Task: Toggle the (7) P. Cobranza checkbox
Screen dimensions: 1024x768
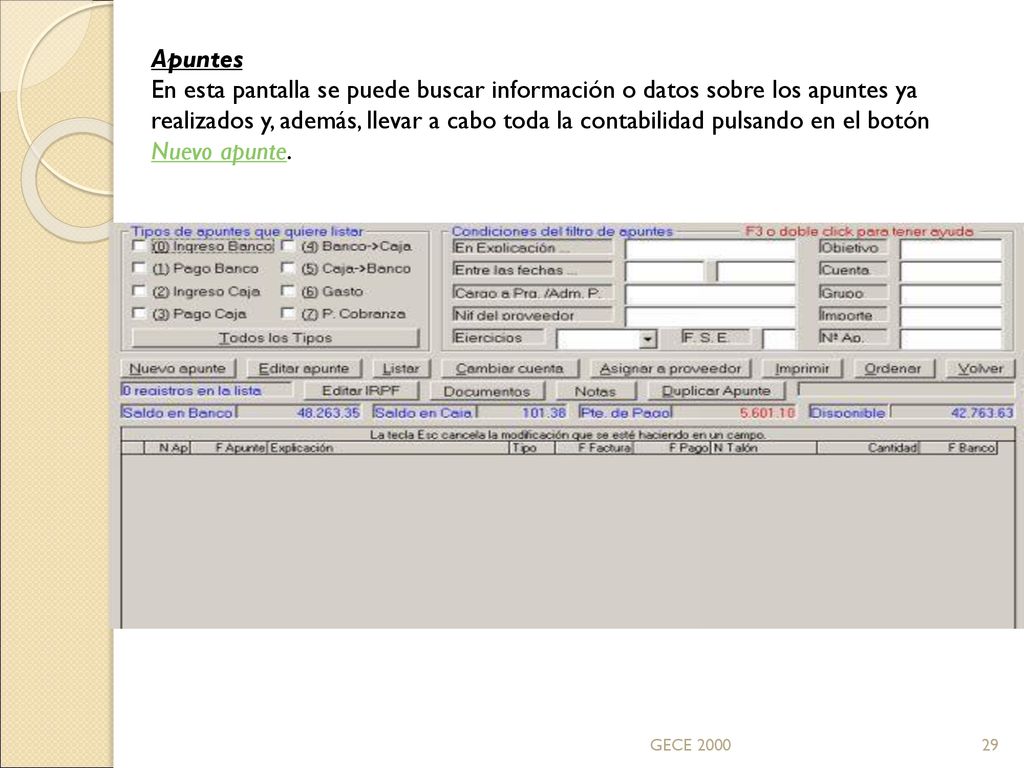Action: tap(287, 313)
